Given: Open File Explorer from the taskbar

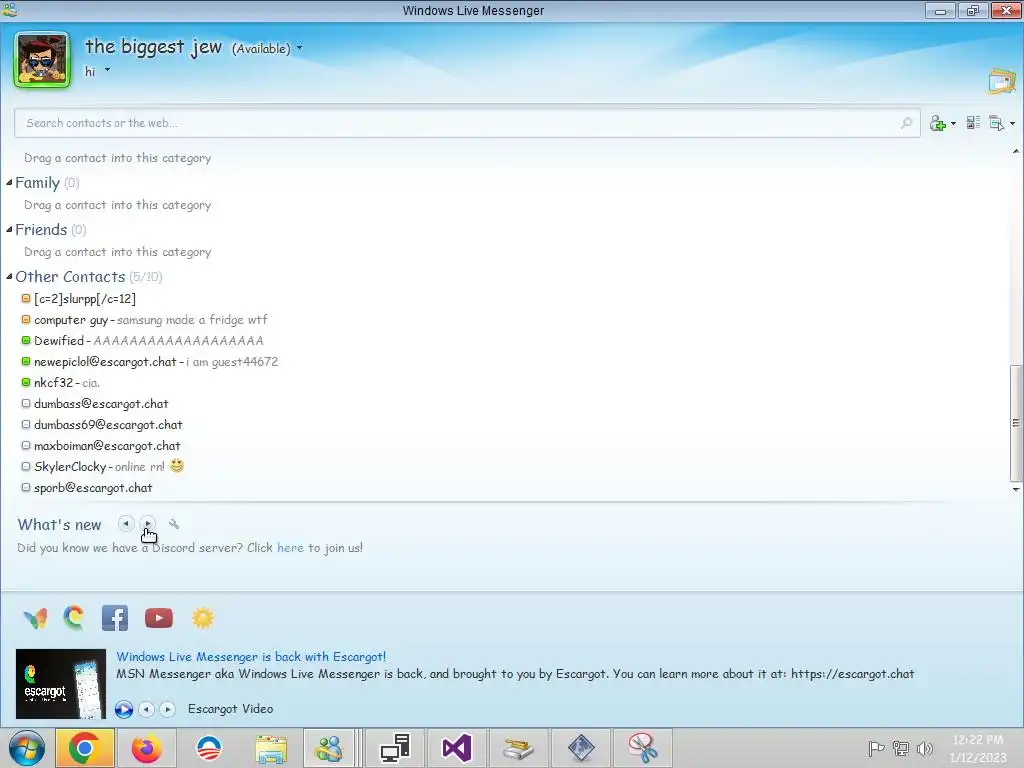Looking at the screenshot, I should (271, 748).
